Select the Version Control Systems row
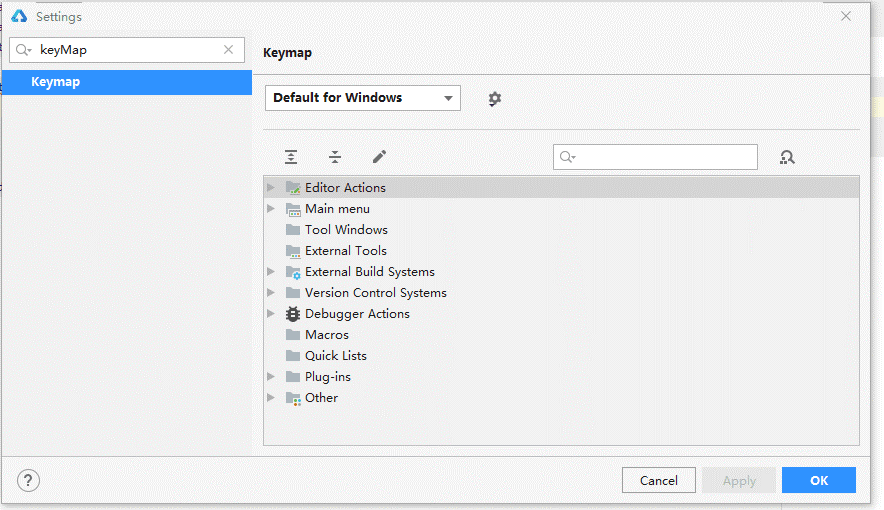884x510 pixels. (562, 292)
